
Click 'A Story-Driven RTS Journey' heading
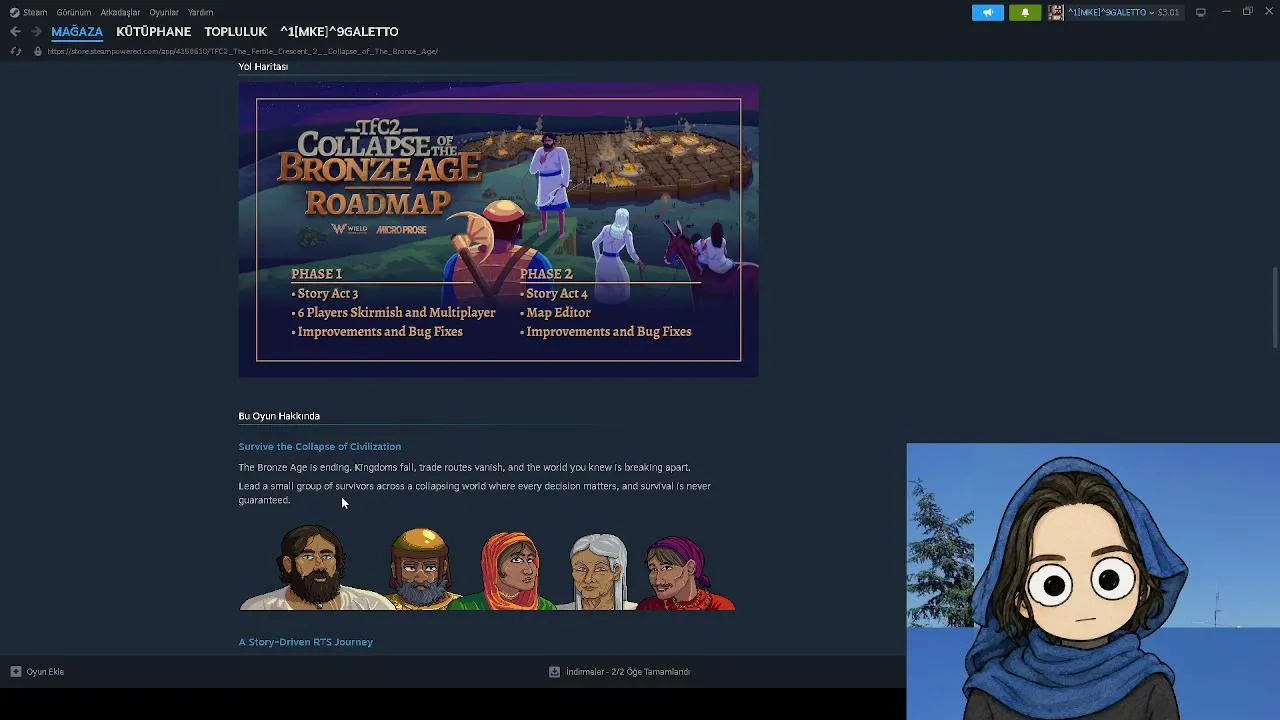tap(306, 642)
